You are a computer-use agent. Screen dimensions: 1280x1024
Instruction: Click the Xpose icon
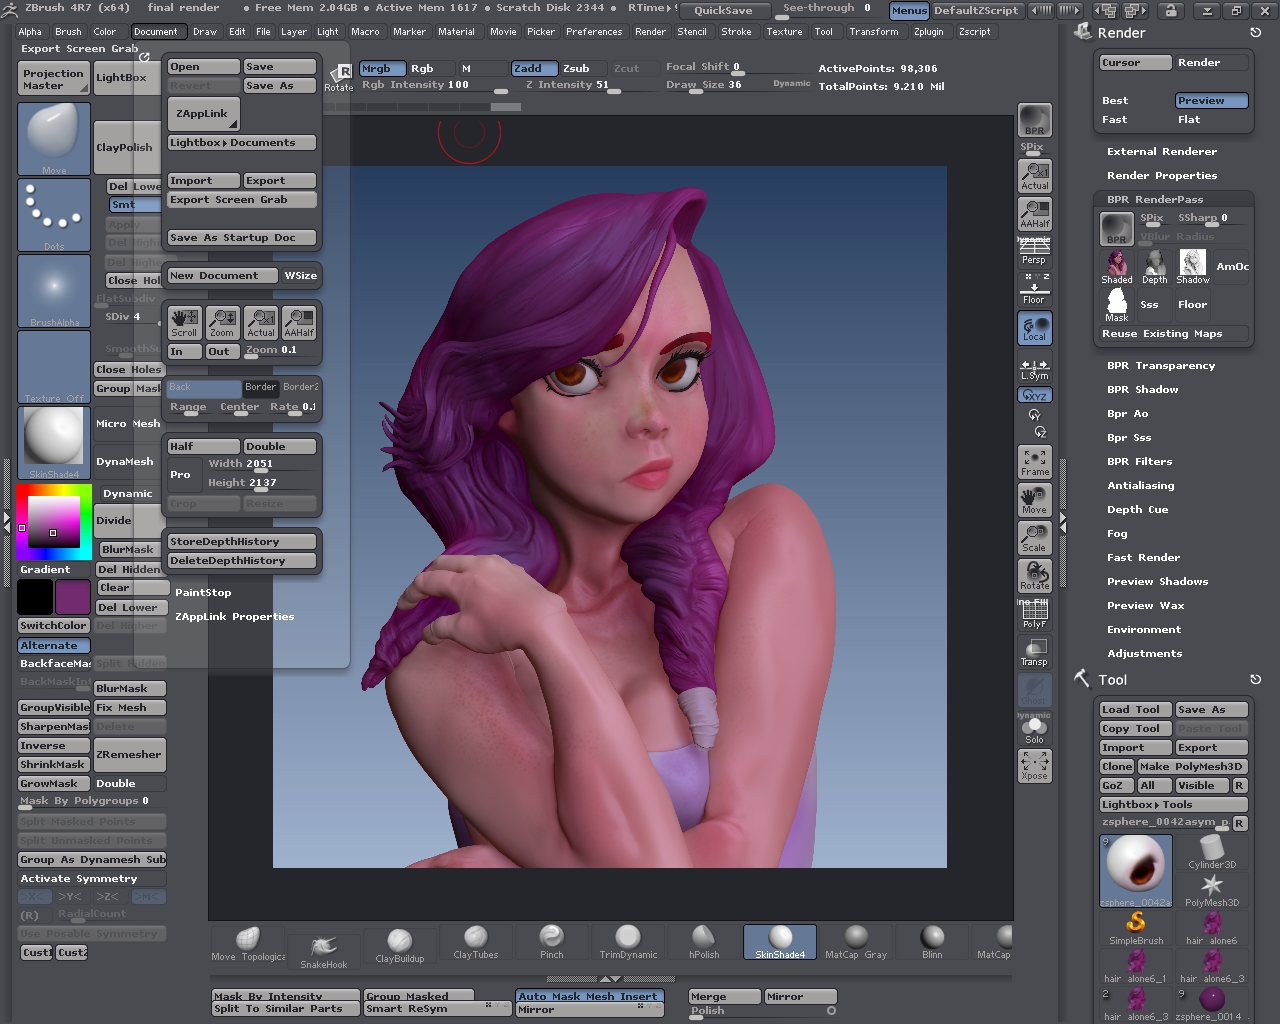coord(1034,766)
